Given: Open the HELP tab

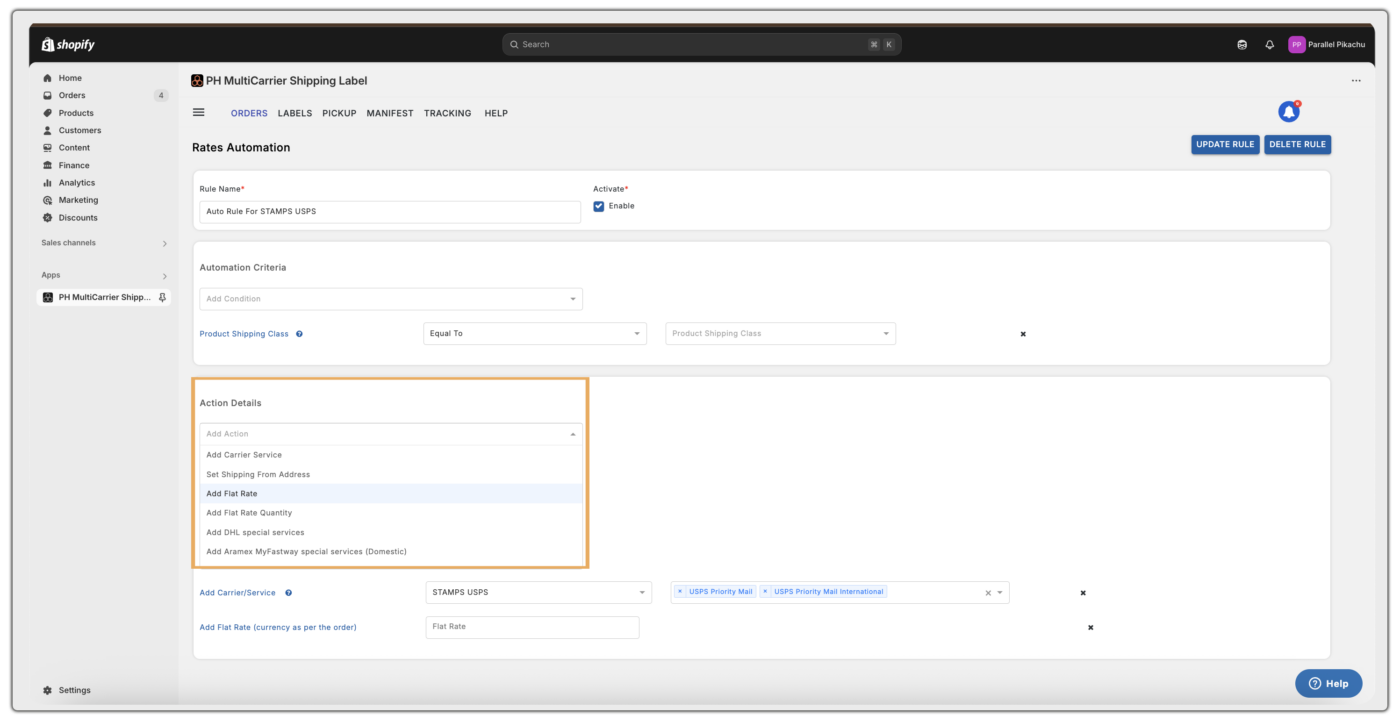Looking at the screenshot, I should (496, 113).
